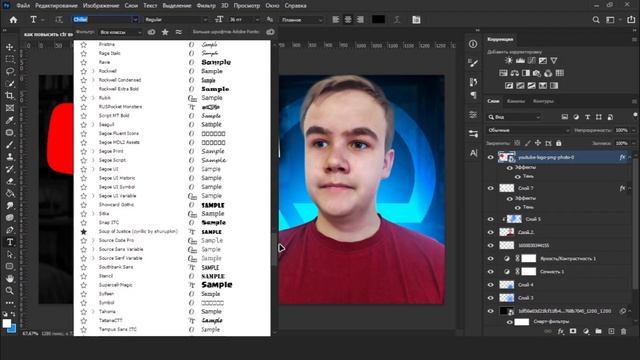The image size is (640, 360).
Task: Select the Horizontal Type tool
Action: tap(9, 242)
